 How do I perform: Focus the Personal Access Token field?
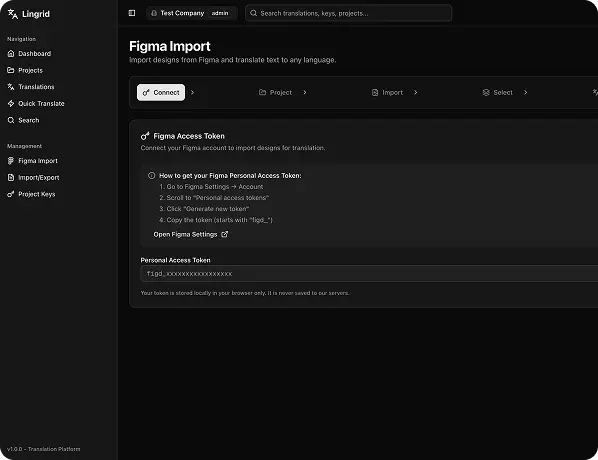[369, 274]
